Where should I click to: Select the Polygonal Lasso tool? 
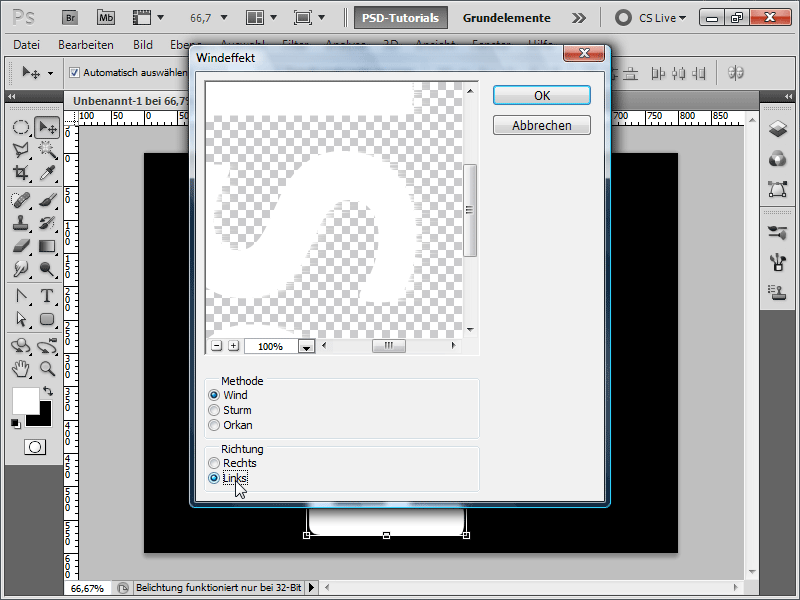(21, 150)
